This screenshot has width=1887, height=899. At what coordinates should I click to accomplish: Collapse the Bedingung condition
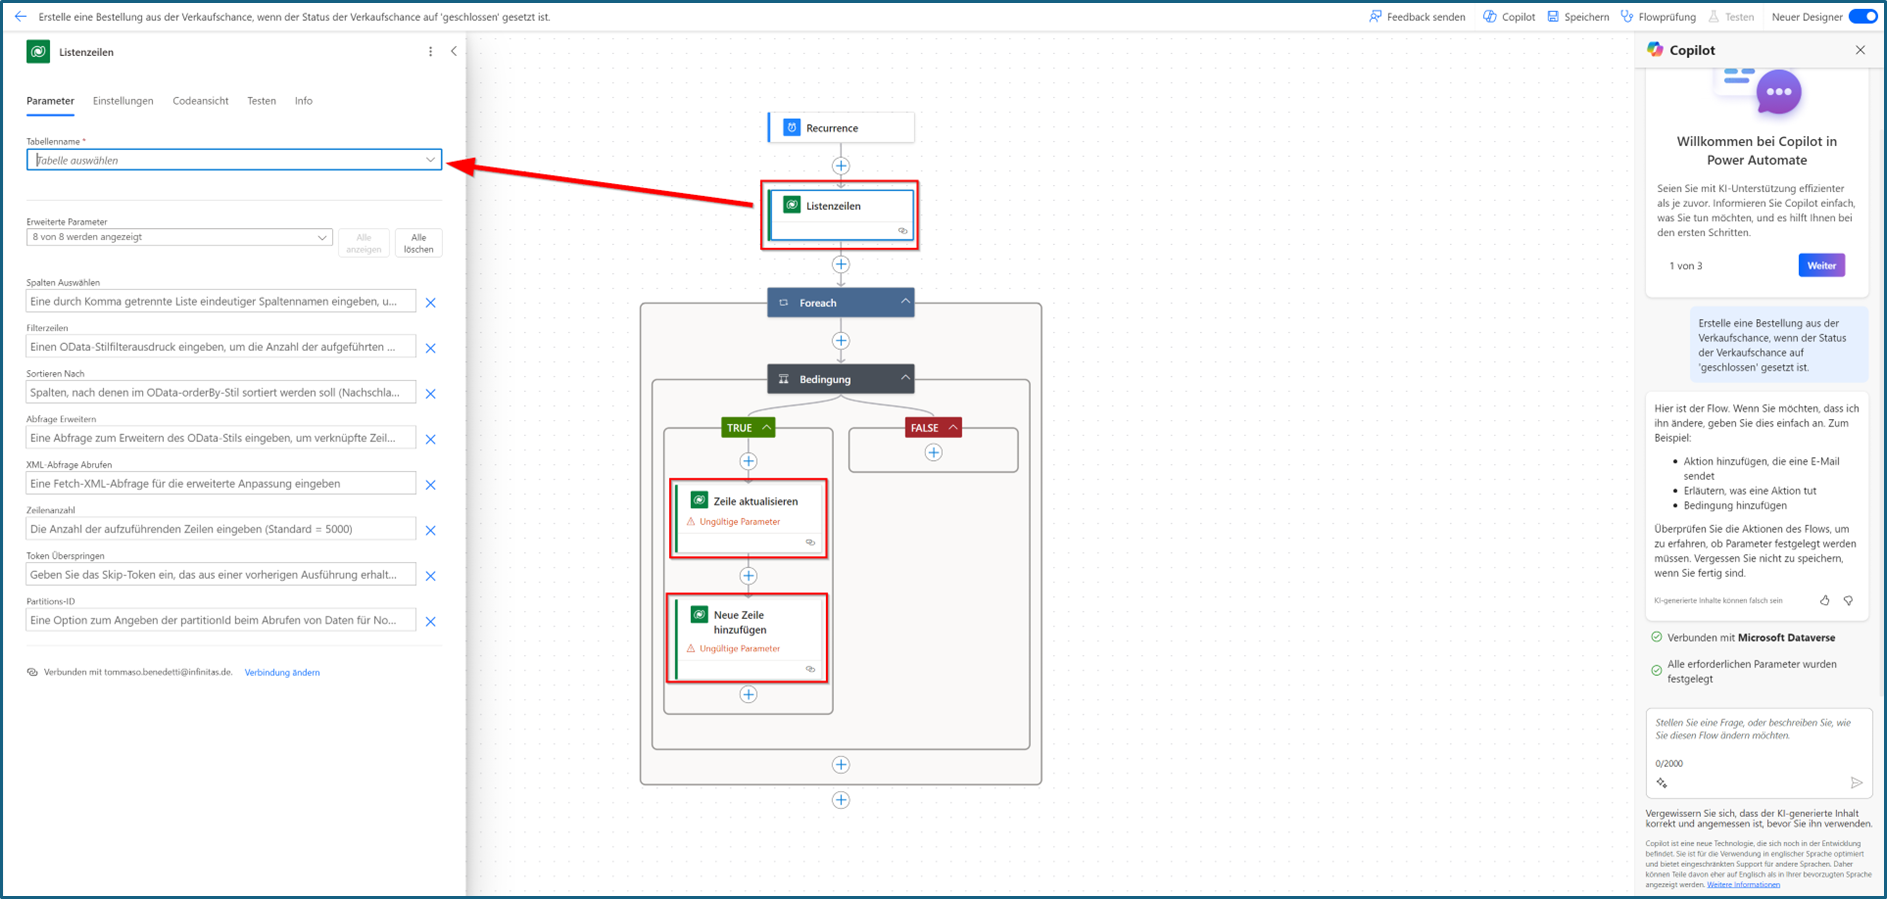pos(905,378)
